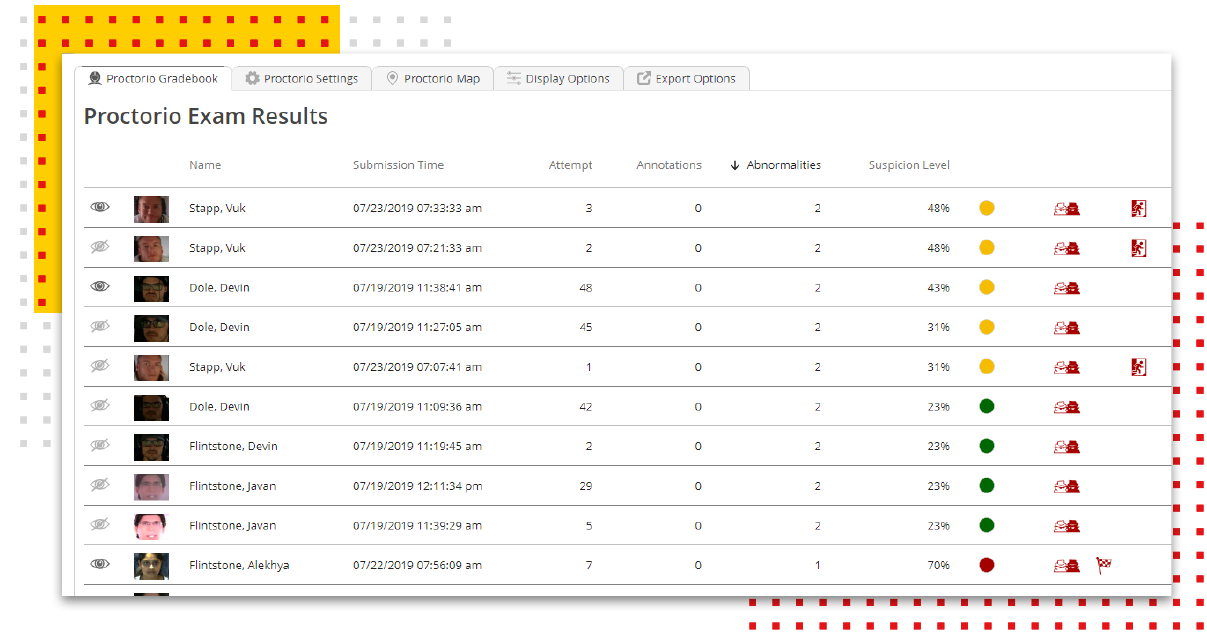Click exit-exam icon on Stapp attempt 1 row
Image resolution: width=1207 pixels, height=635 pixels.
tap(1138, 367)
